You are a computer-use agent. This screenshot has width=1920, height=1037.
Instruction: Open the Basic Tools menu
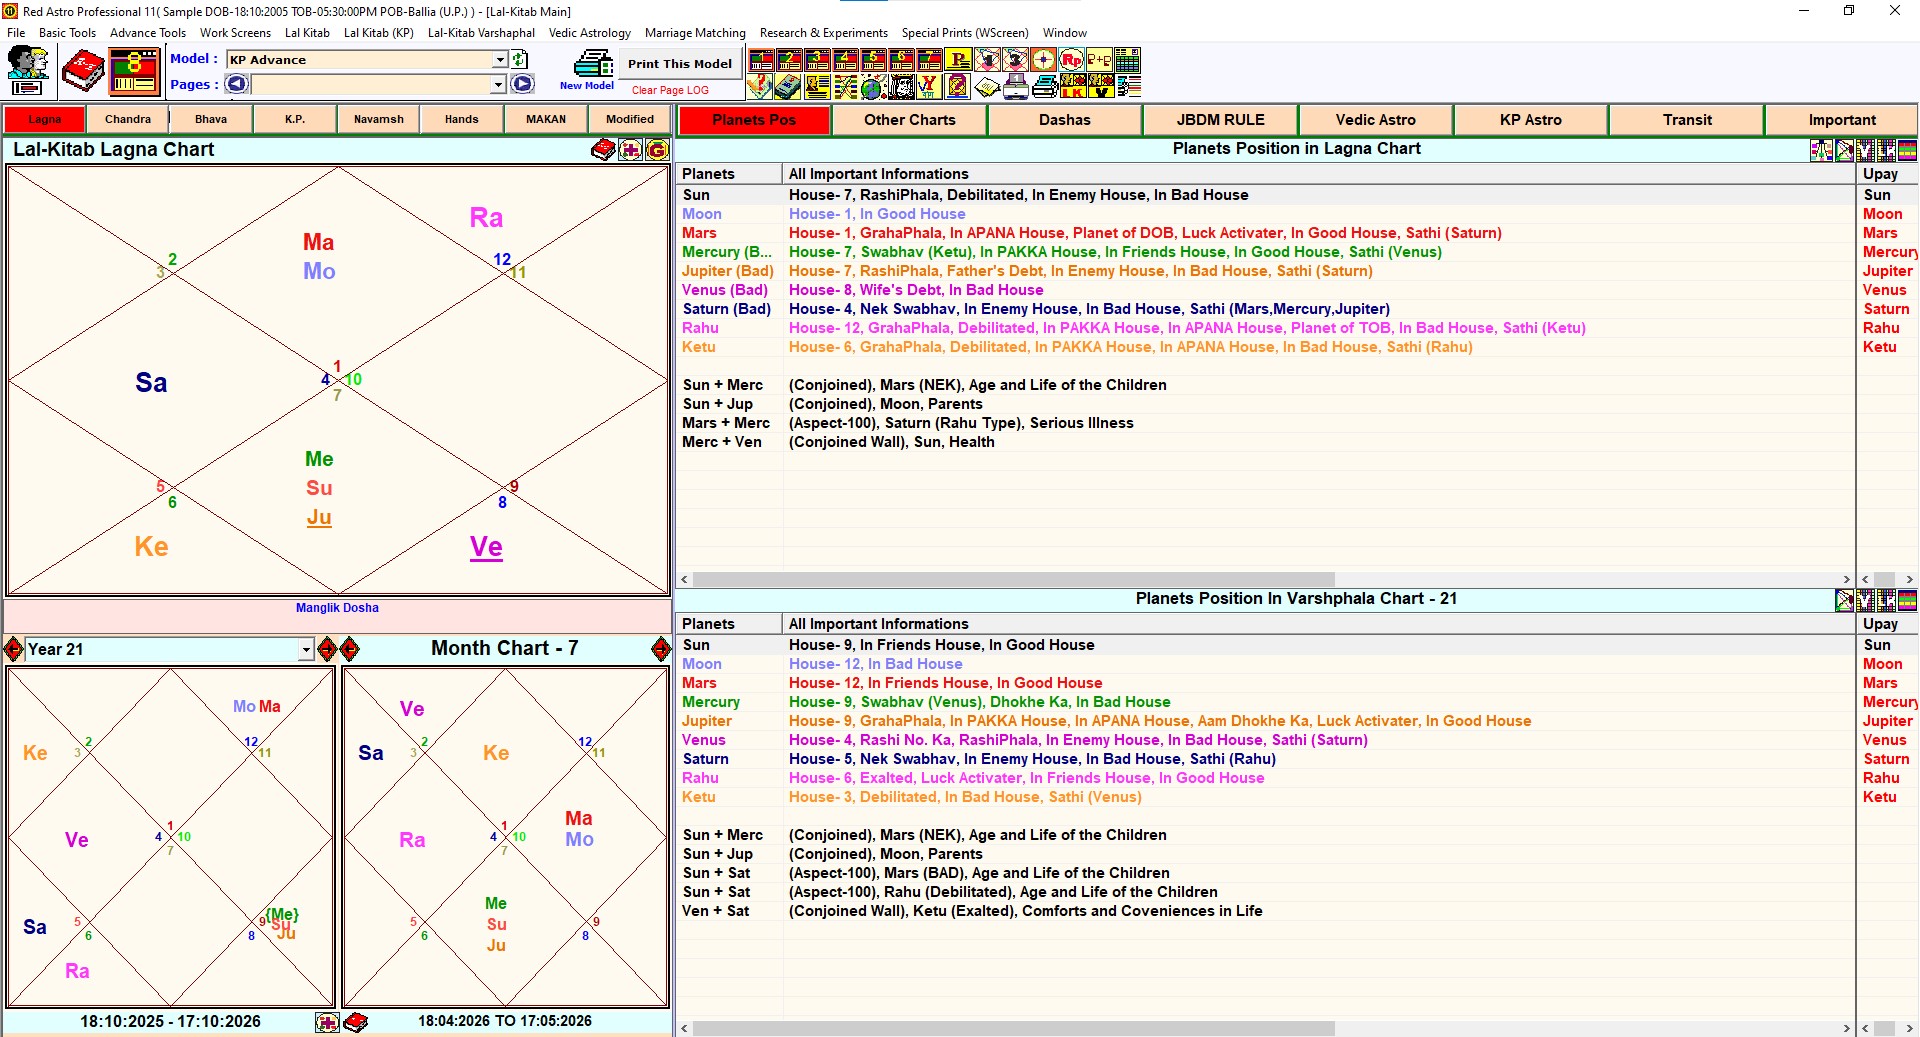point(67,33)
